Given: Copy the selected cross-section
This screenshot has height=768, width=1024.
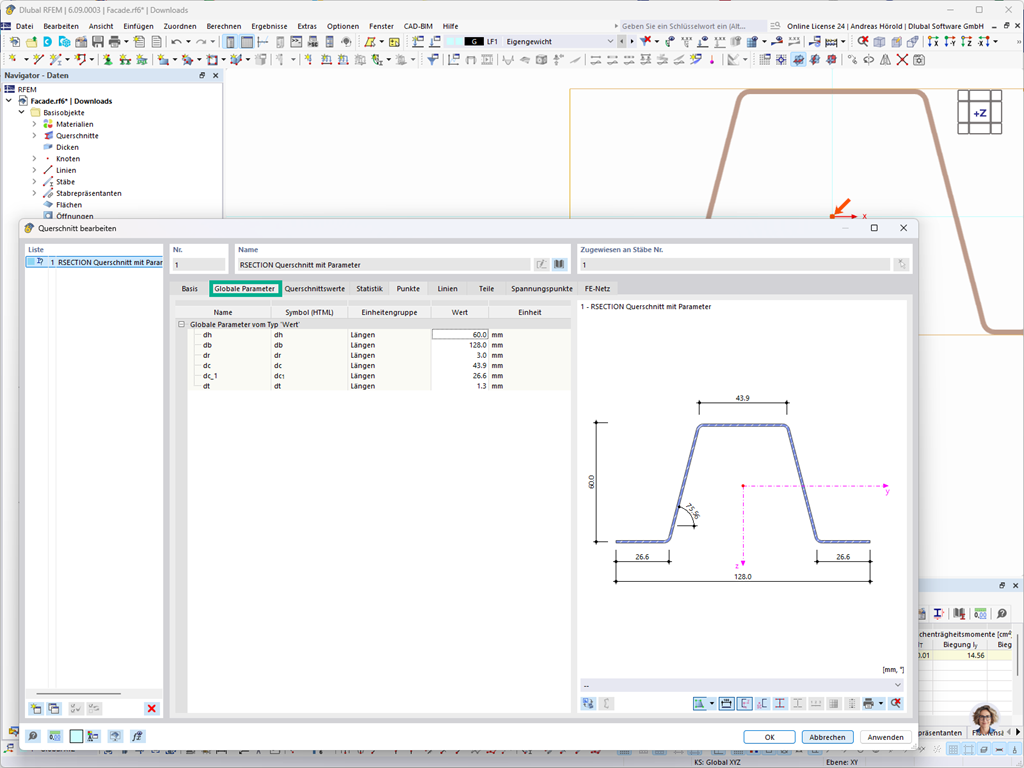Looking at the screenshot, I should (x=54, y=708).
